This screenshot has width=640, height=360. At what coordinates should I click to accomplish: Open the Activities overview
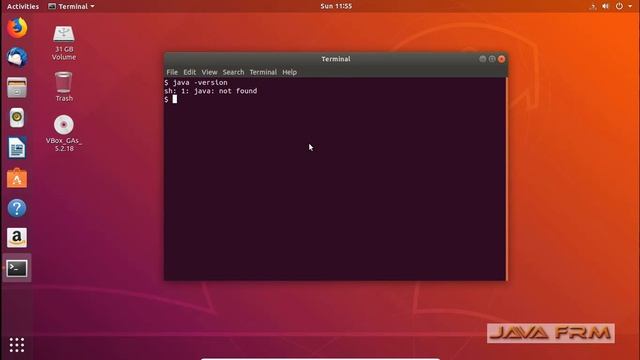[x=23, y=6]
